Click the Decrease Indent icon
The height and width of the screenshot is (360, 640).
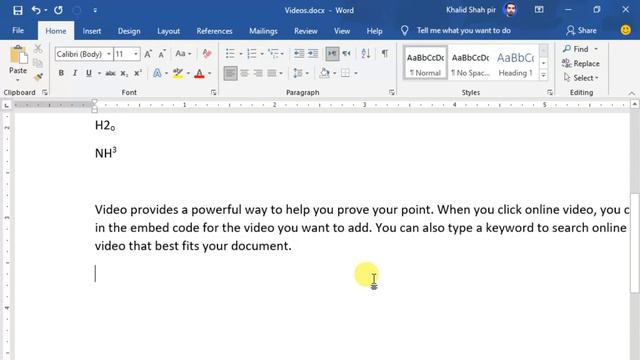coord(299,53)
